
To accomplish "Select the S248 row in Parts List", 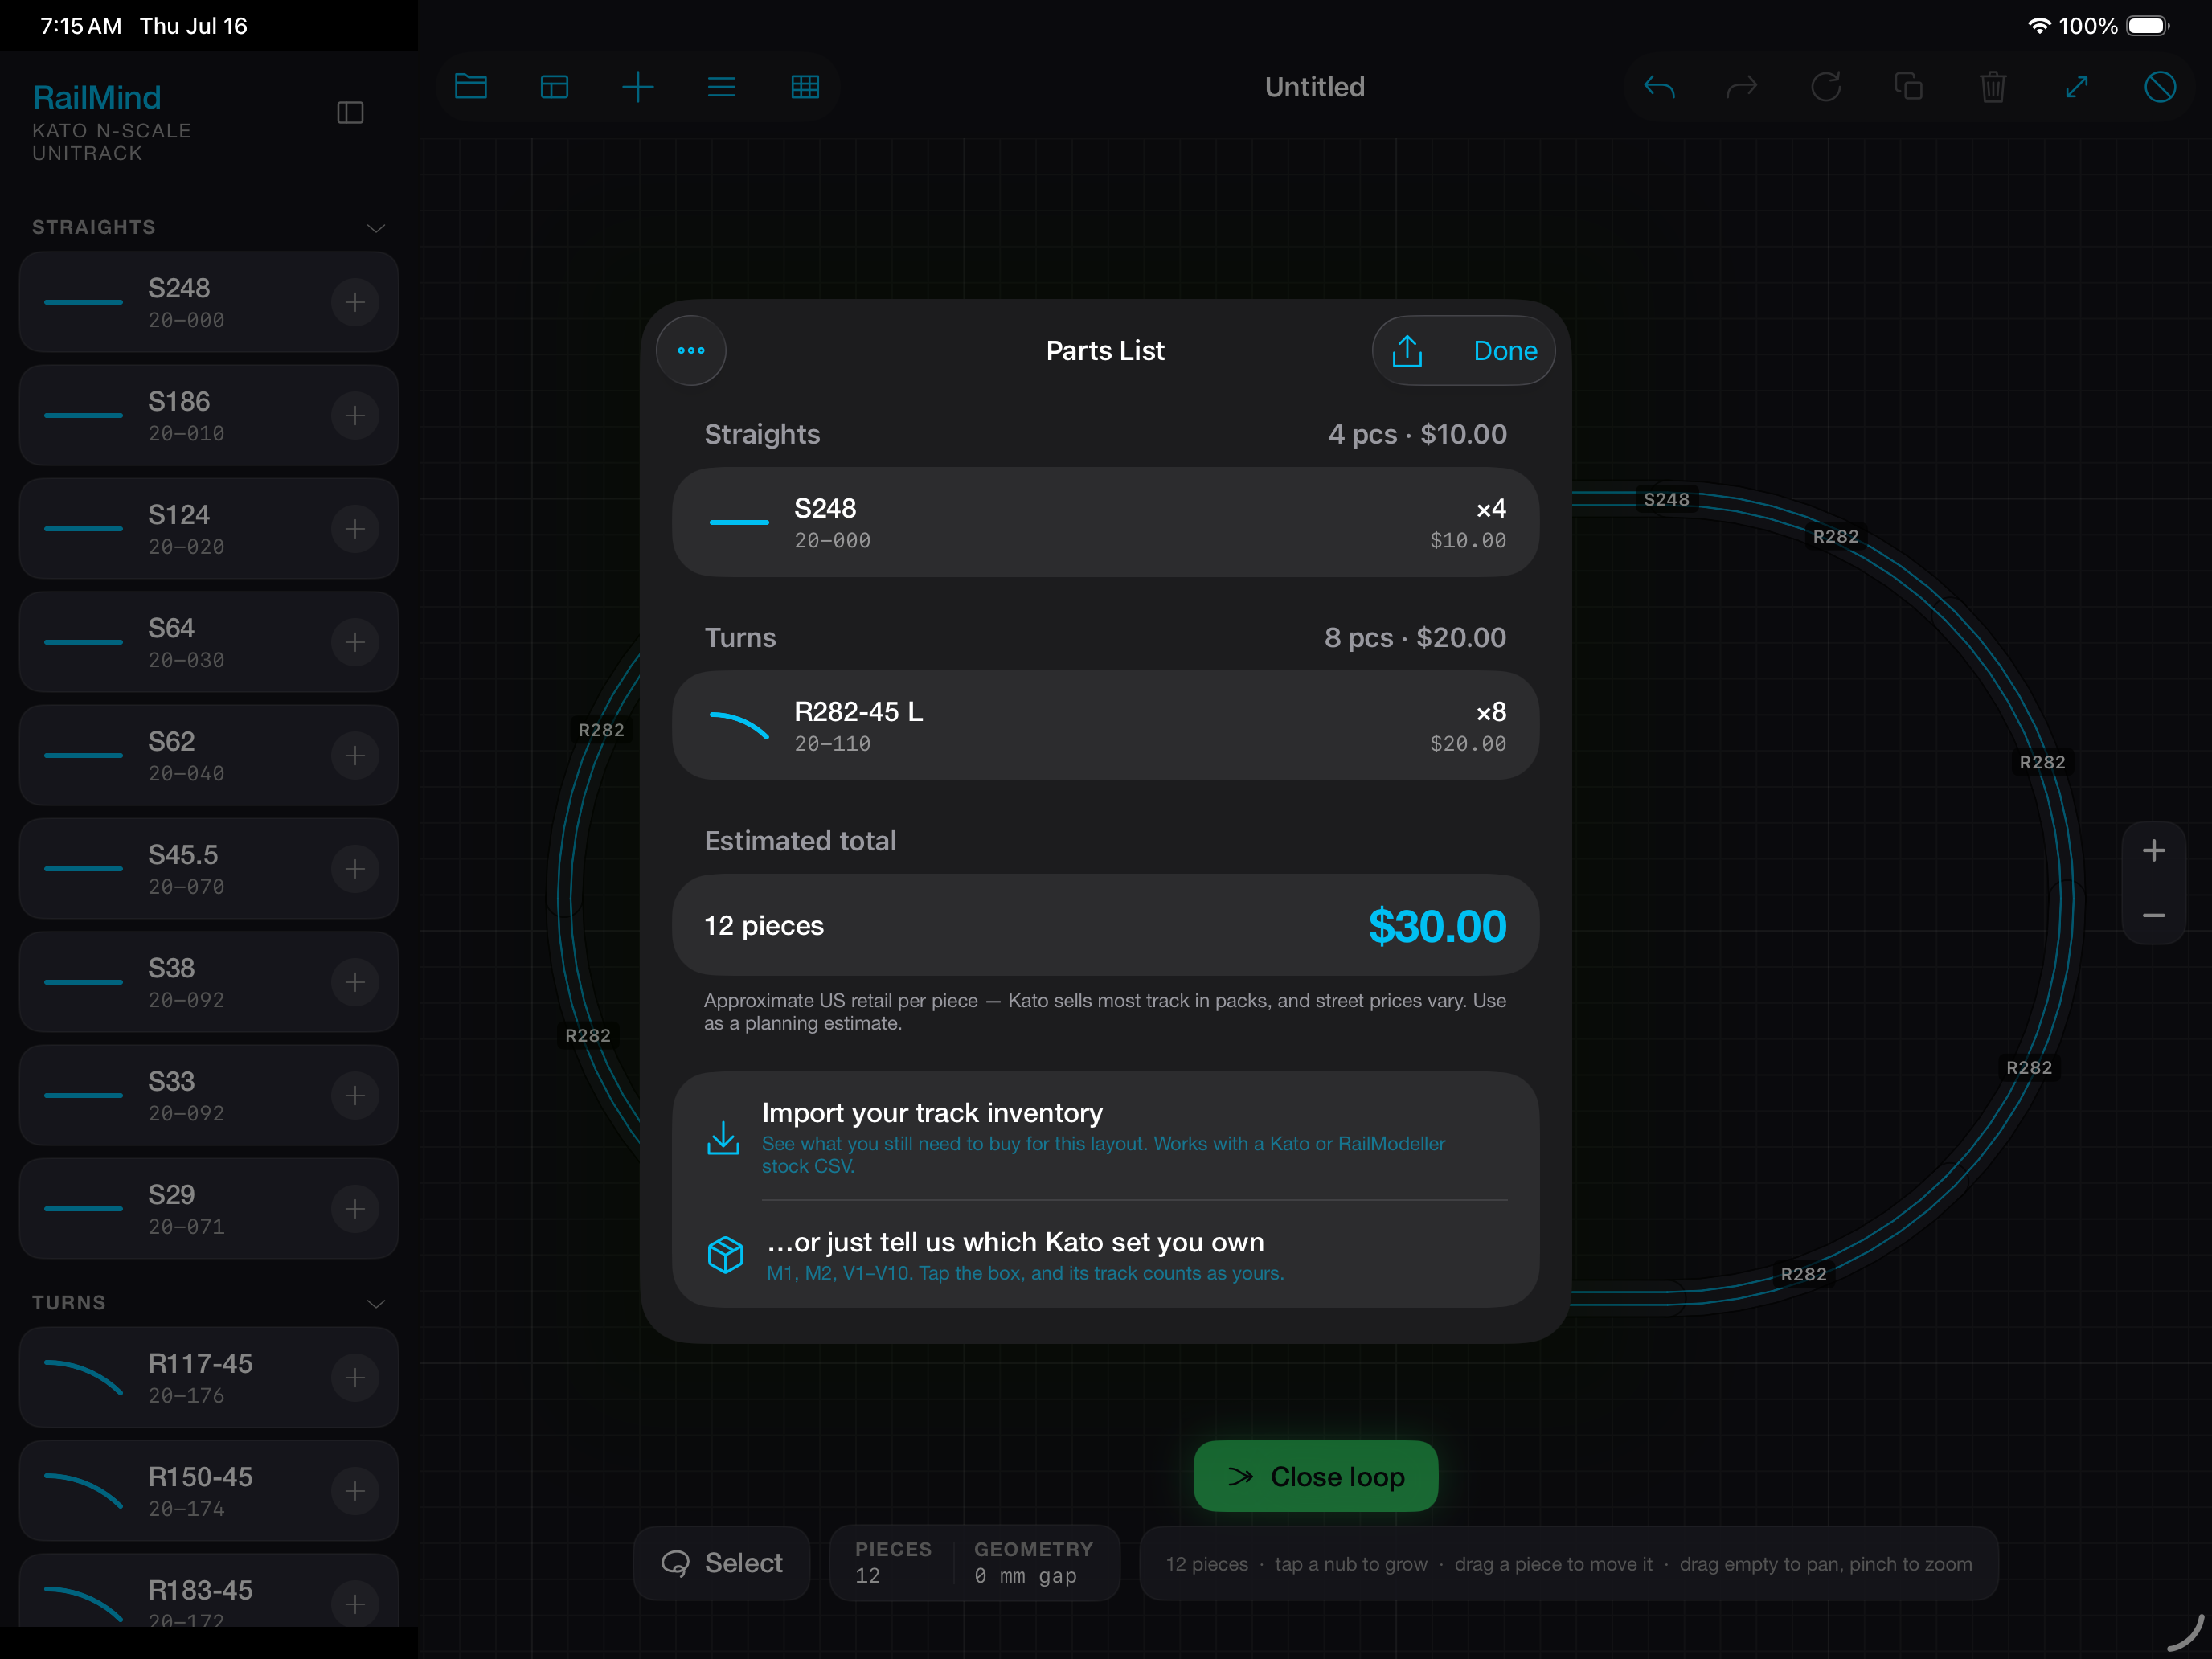I will [1105, 523].
